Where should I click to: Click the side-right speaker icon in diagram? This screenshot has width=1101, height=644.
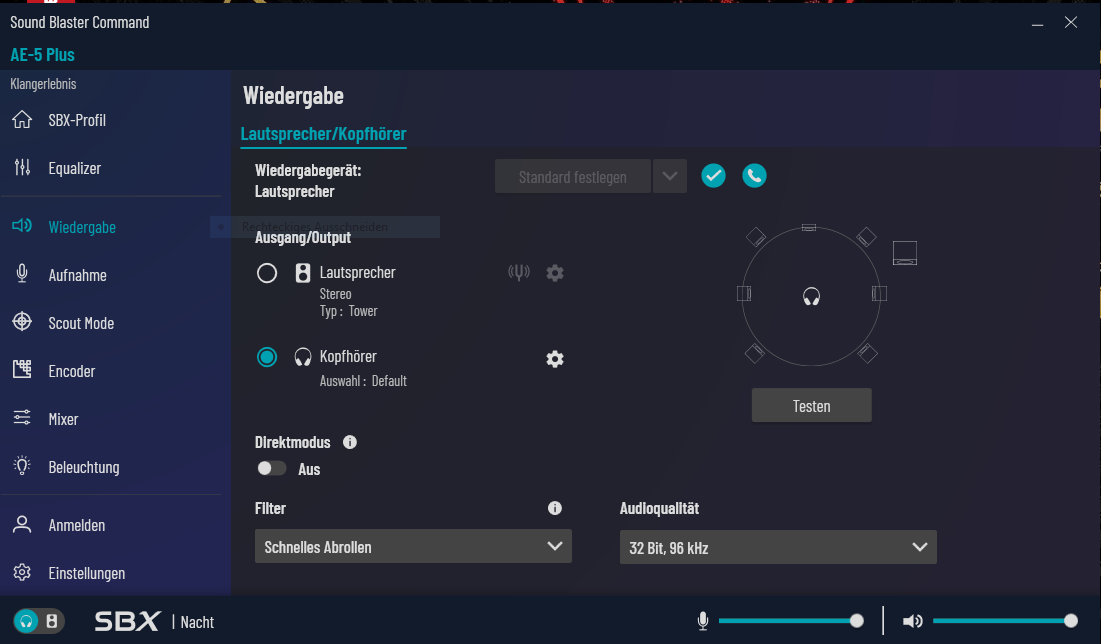pos(879,294)
